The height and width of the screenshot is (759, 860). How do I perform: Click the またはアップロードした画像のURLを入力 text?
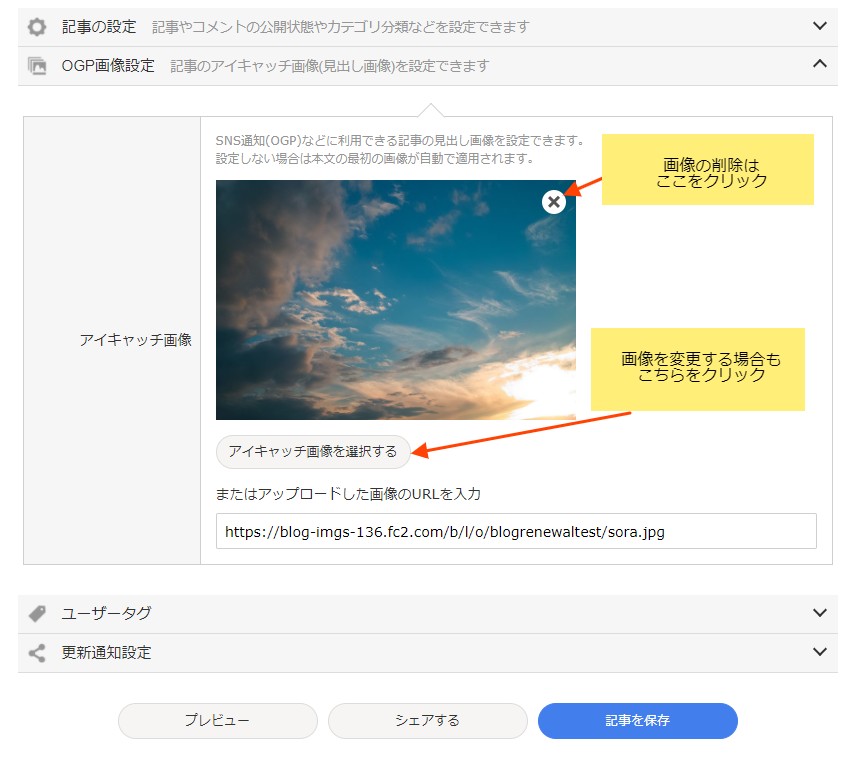(348, 494)
